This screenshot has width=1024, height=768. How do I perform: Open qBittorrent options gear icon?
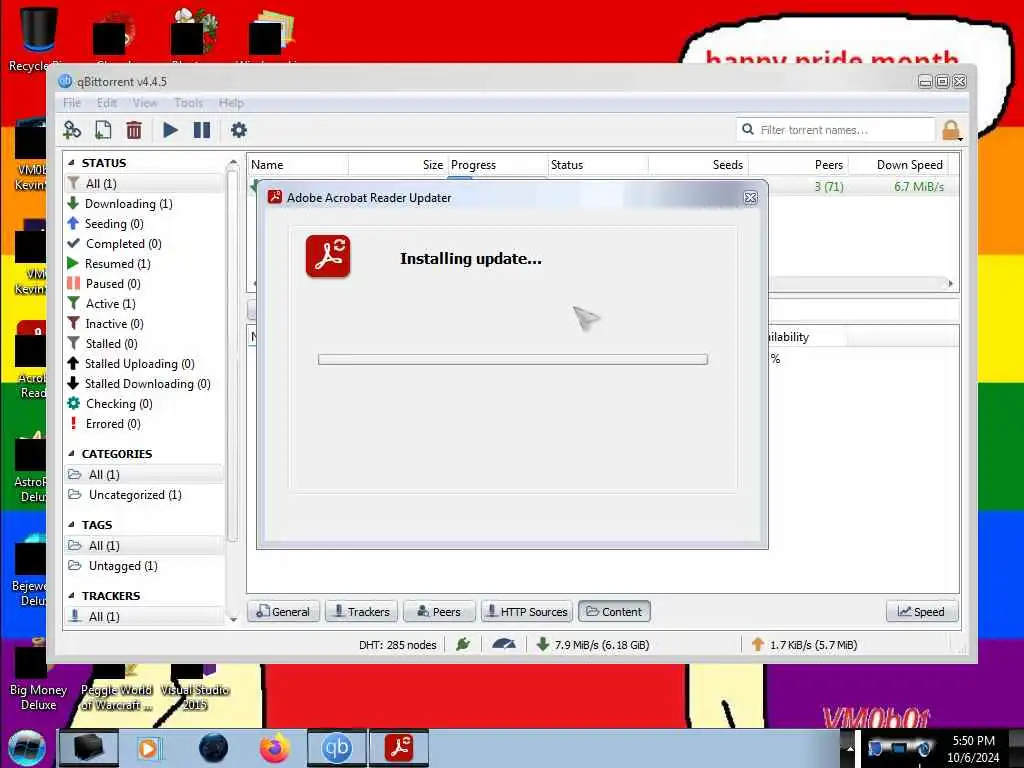pyautogui.click(x=238, y=130)
